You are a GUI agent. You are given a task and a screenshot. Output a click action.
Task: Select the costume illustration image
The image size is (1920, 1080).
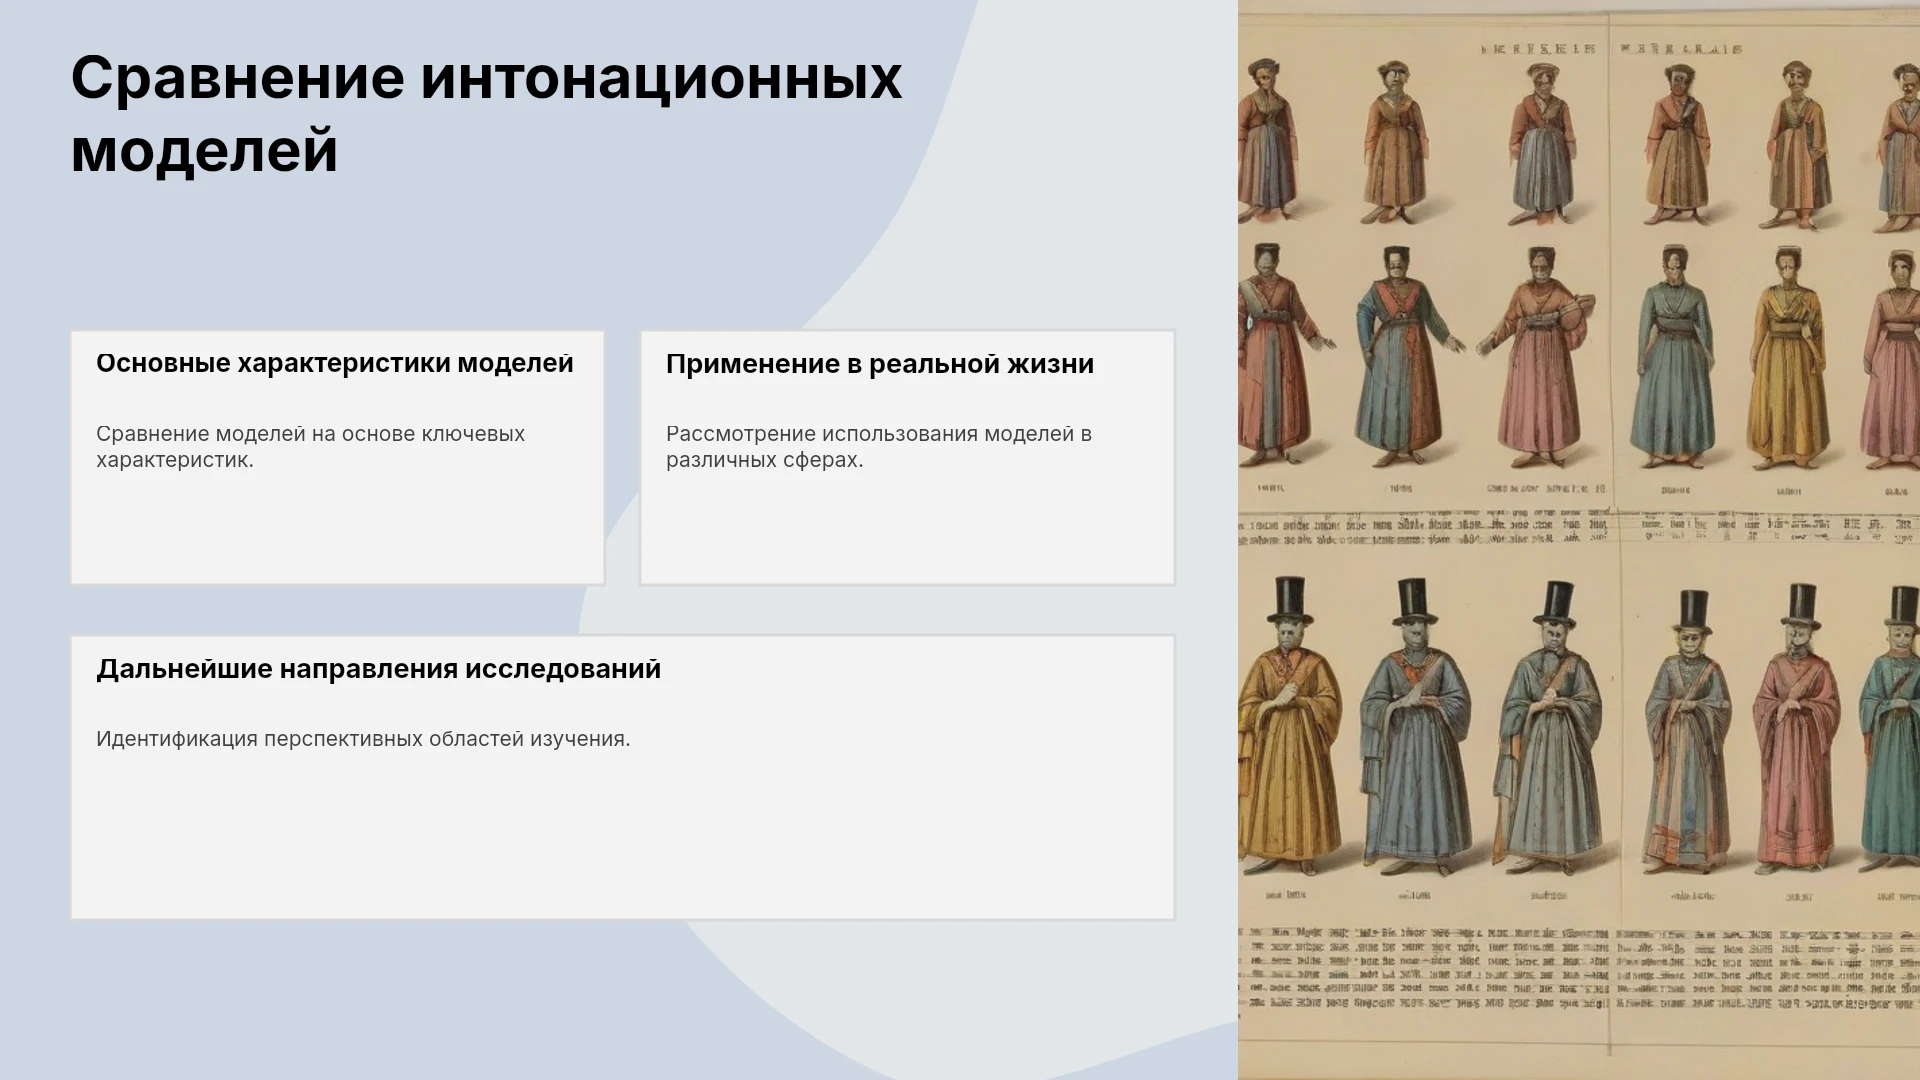1579,540
